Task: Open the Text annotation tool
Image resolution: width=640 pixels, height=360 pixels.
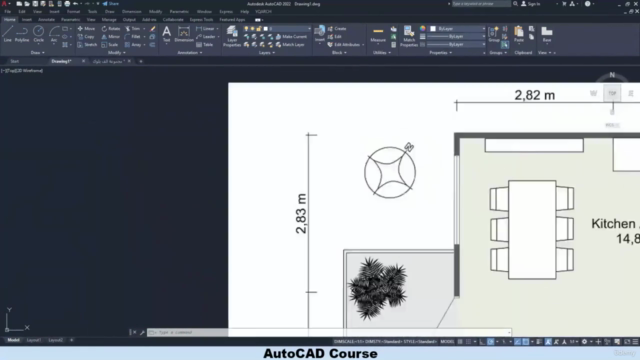Action: [167, 34]
